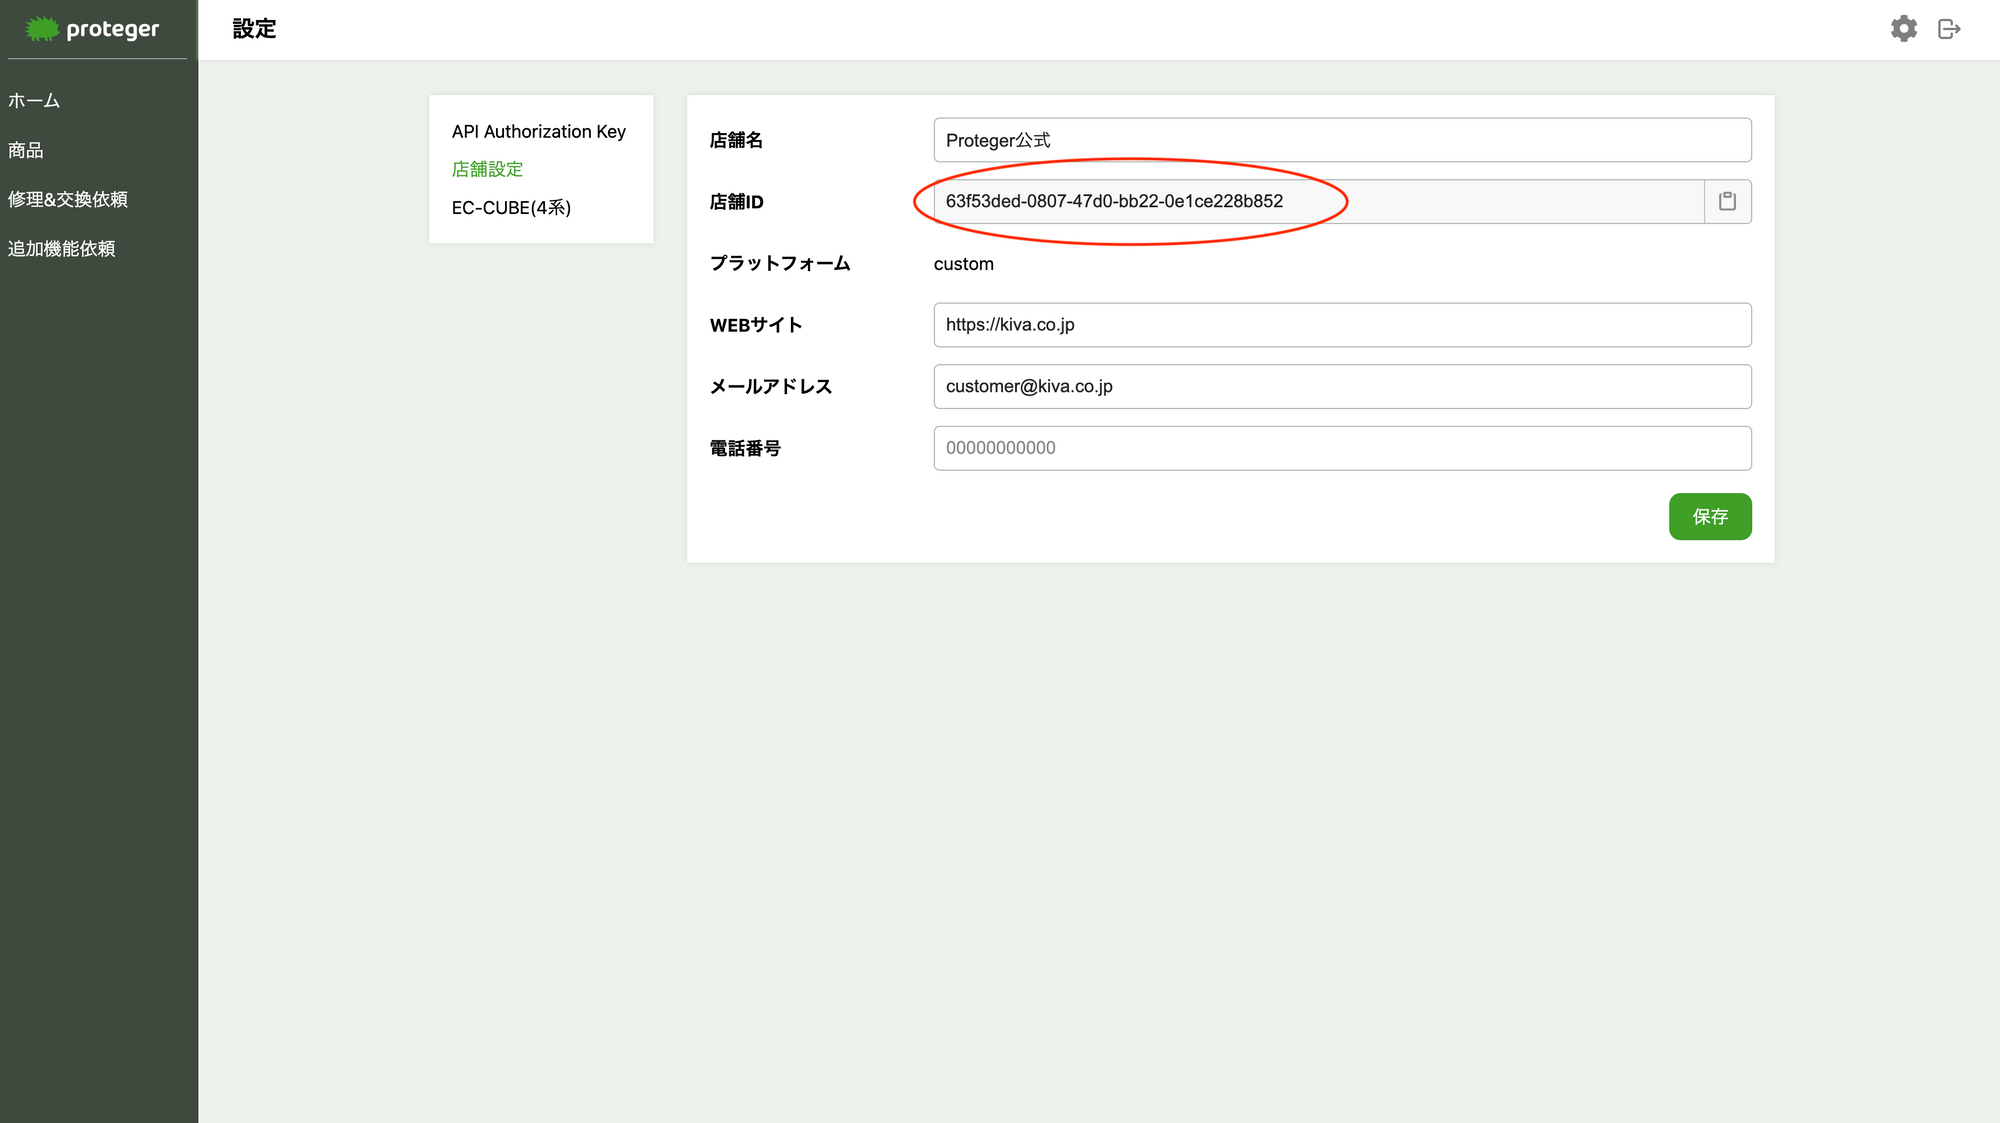Select the API Authorization Key tab
The height and width of the screenshot is (1123, 2000).
(539, 131)
